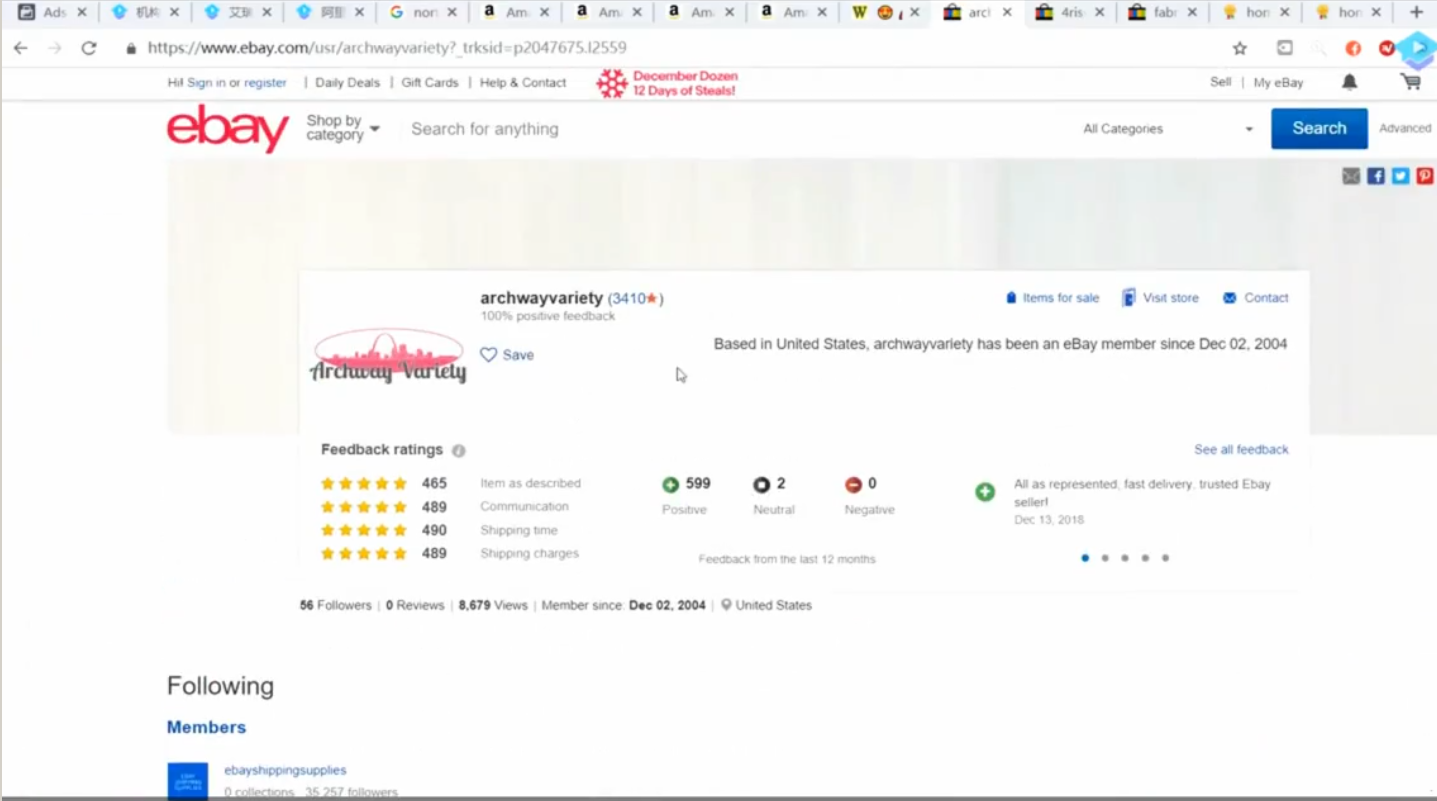Bookmark this page with the star icon
The height and width of the screenshot is (801, 1437).
tap(1240, 48)
